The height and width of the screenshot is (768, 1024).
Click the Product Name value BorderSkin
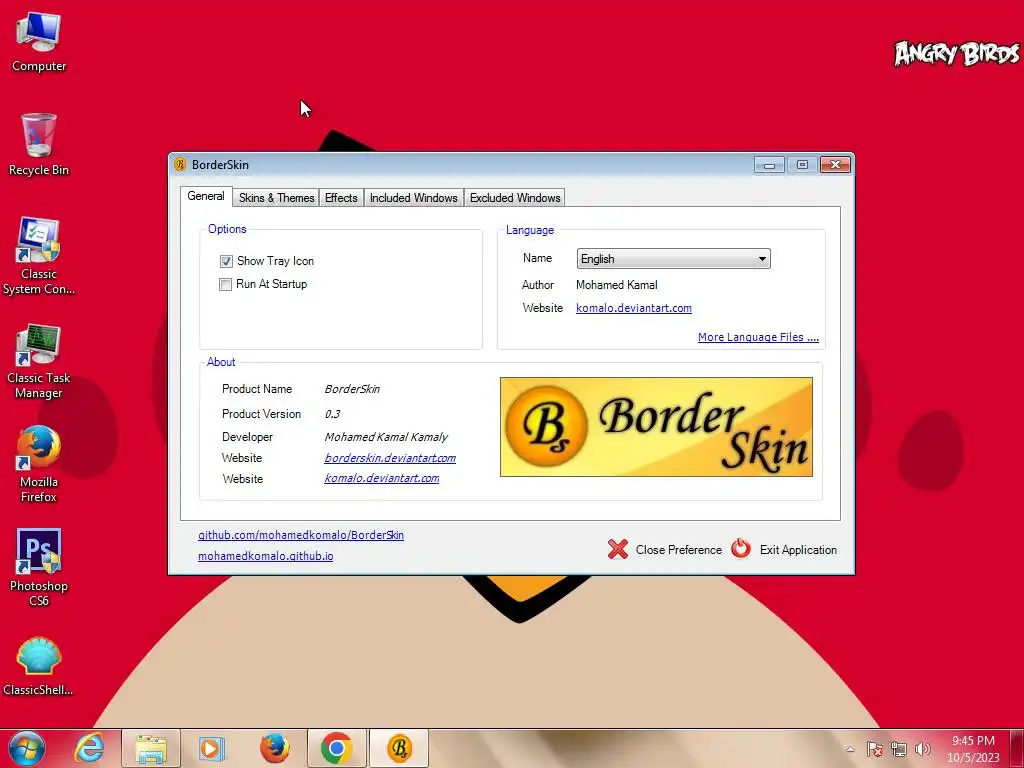pos(352,389)
